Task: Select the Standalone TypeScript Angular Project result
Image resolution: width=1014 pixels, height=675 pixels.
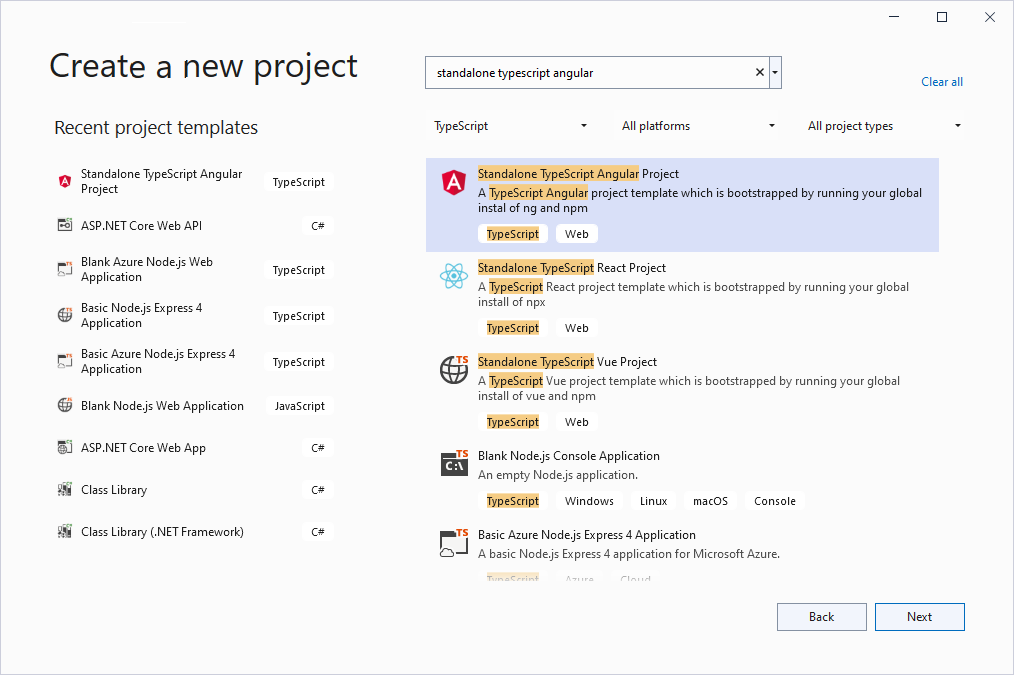Action: [682, 205]
